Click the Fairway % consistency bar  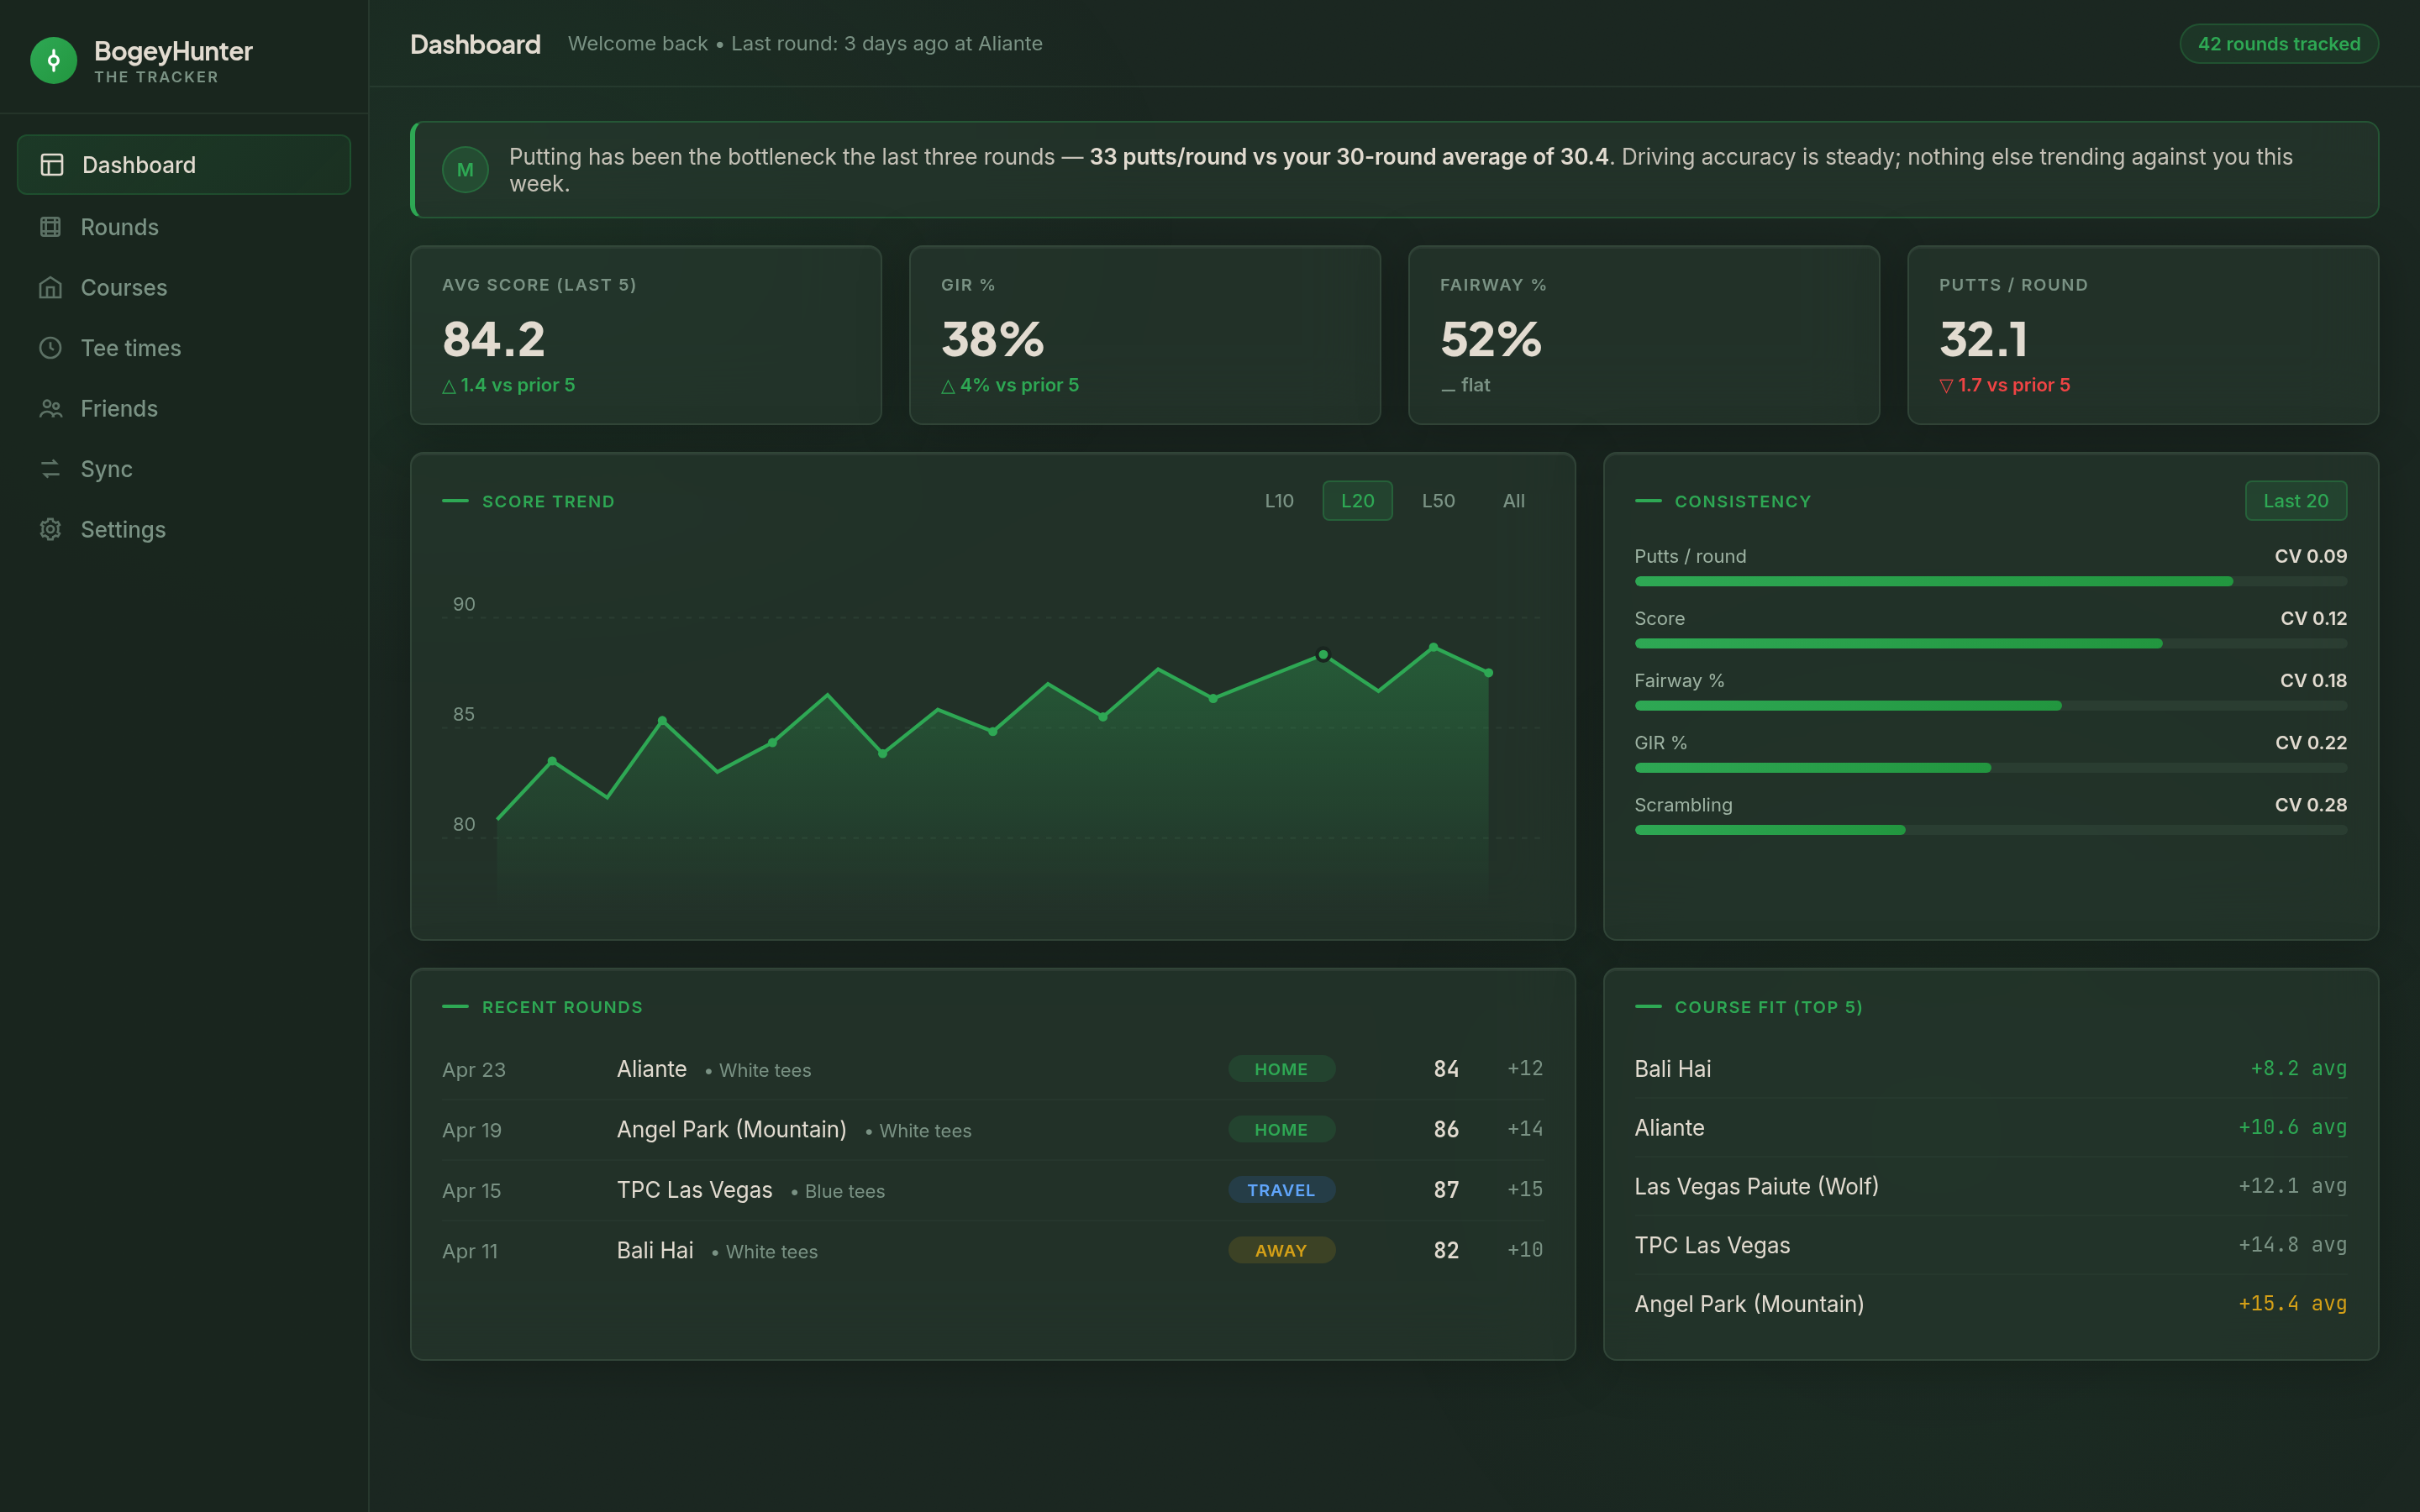click(1990, 705)
